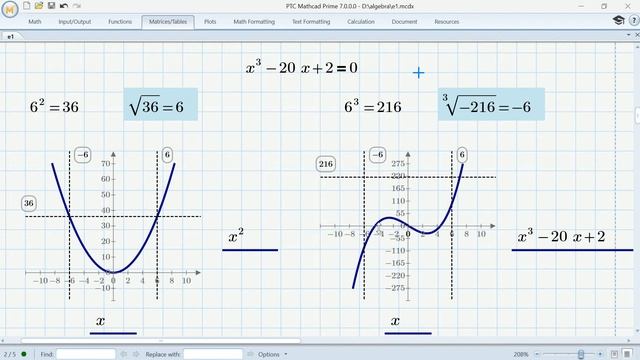Open the Math Formatting ribbon tab
This screenshot has height=360, width=640.
click(254, 22)
